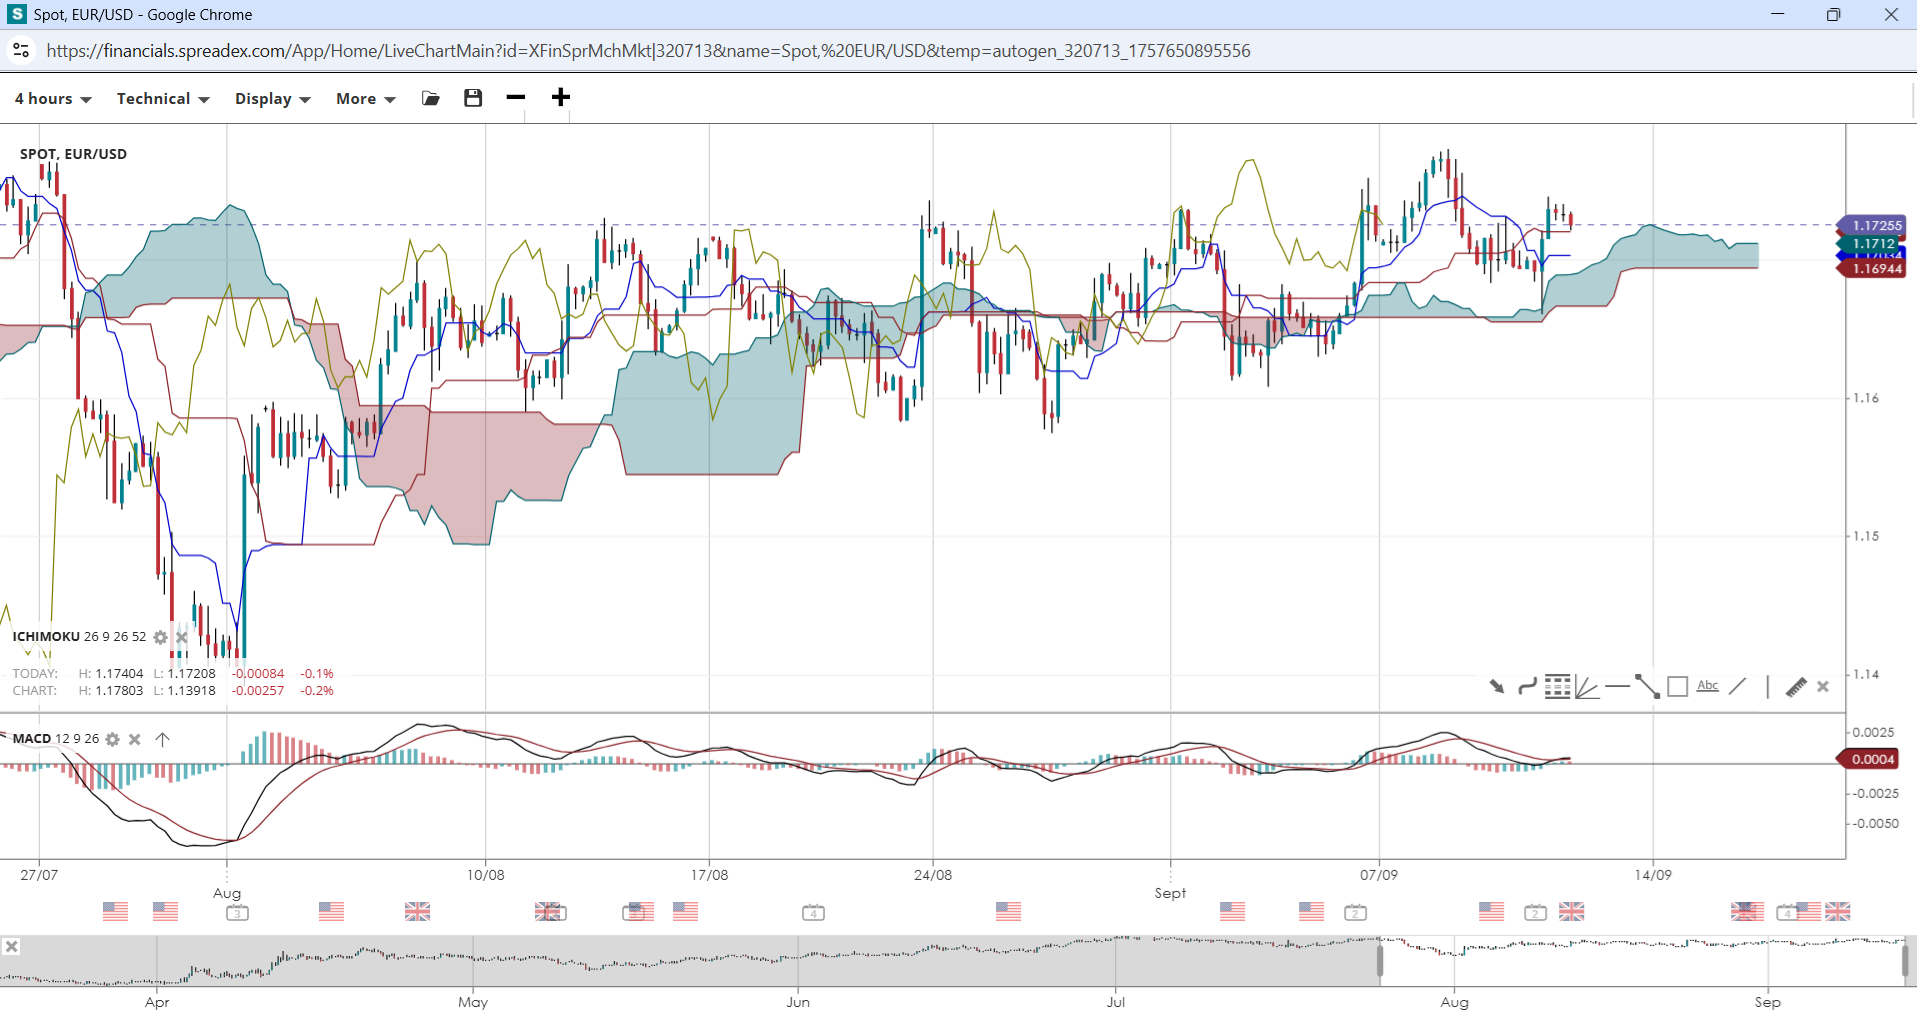Image resolution: width=1917 pixels, height=1015 pixels.
Task: Click the calendar icon 4 near 17/08
Action: coord(814,913)
